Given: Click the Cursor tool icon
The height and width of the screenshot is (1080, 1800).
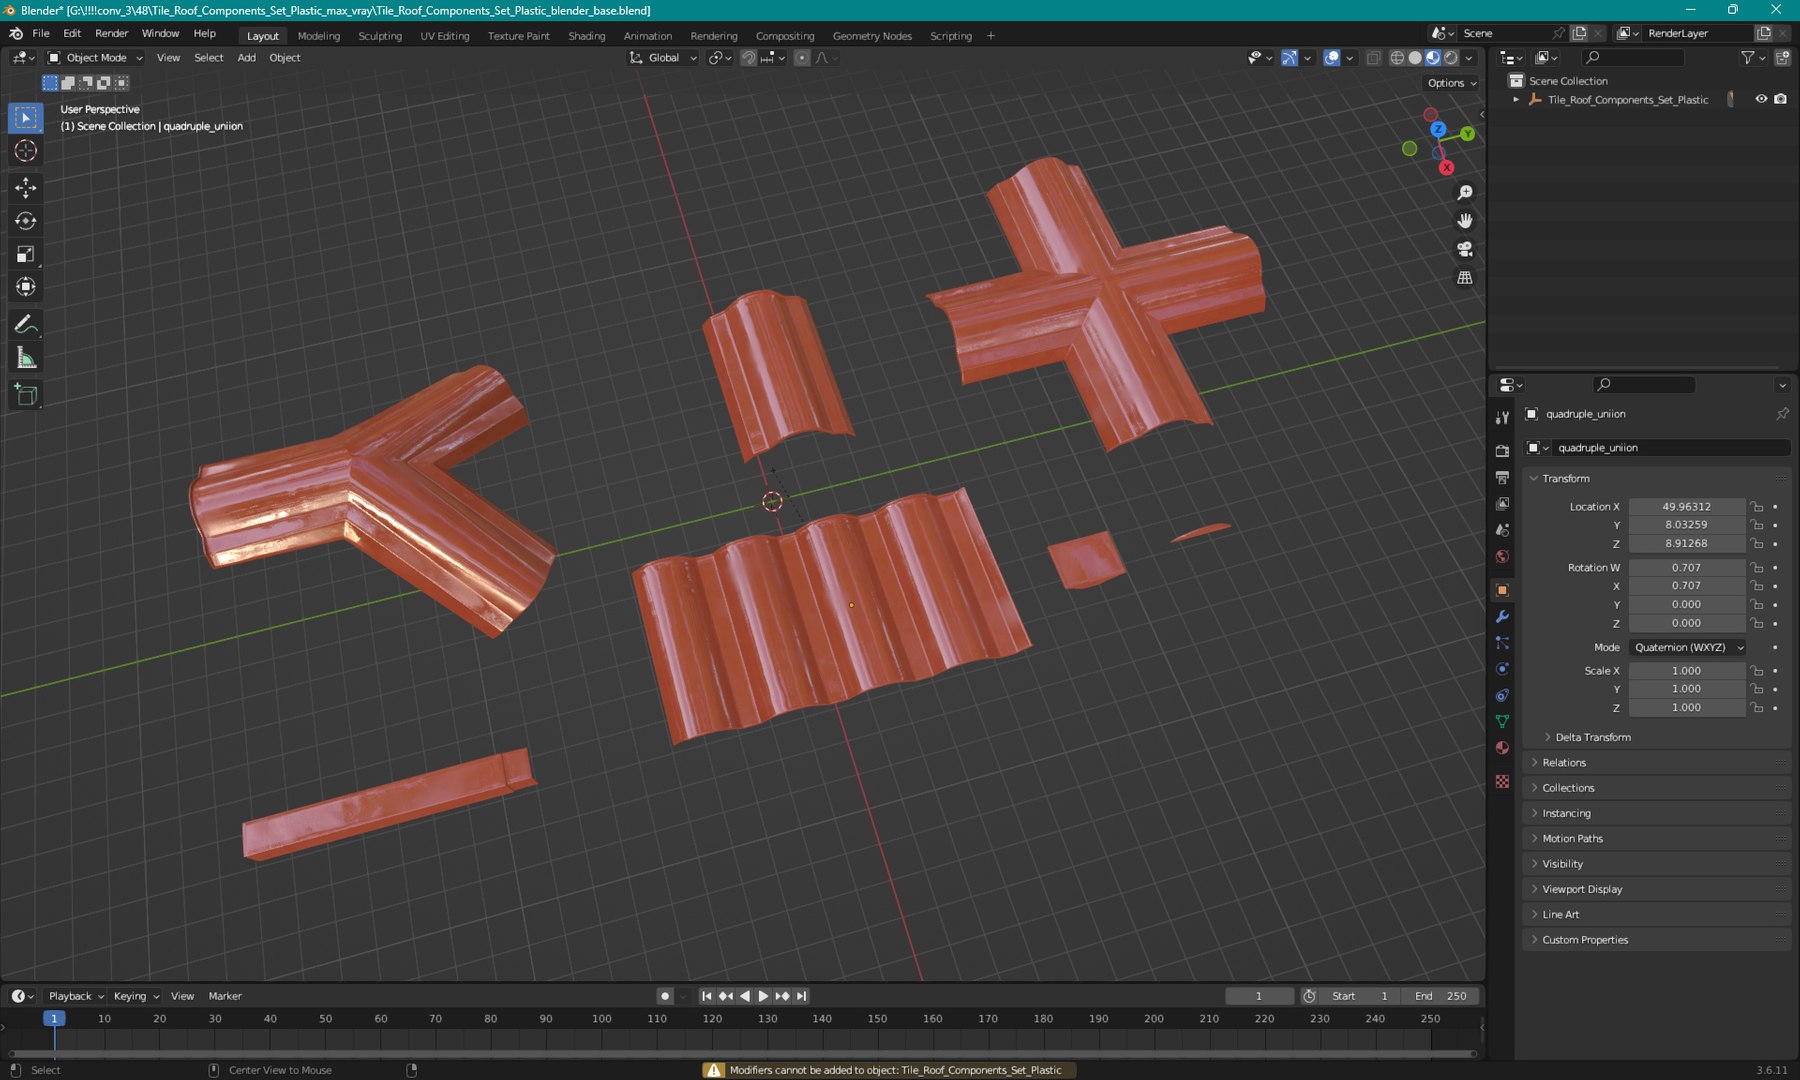Looking at the screenshot, I should [26, 151].
